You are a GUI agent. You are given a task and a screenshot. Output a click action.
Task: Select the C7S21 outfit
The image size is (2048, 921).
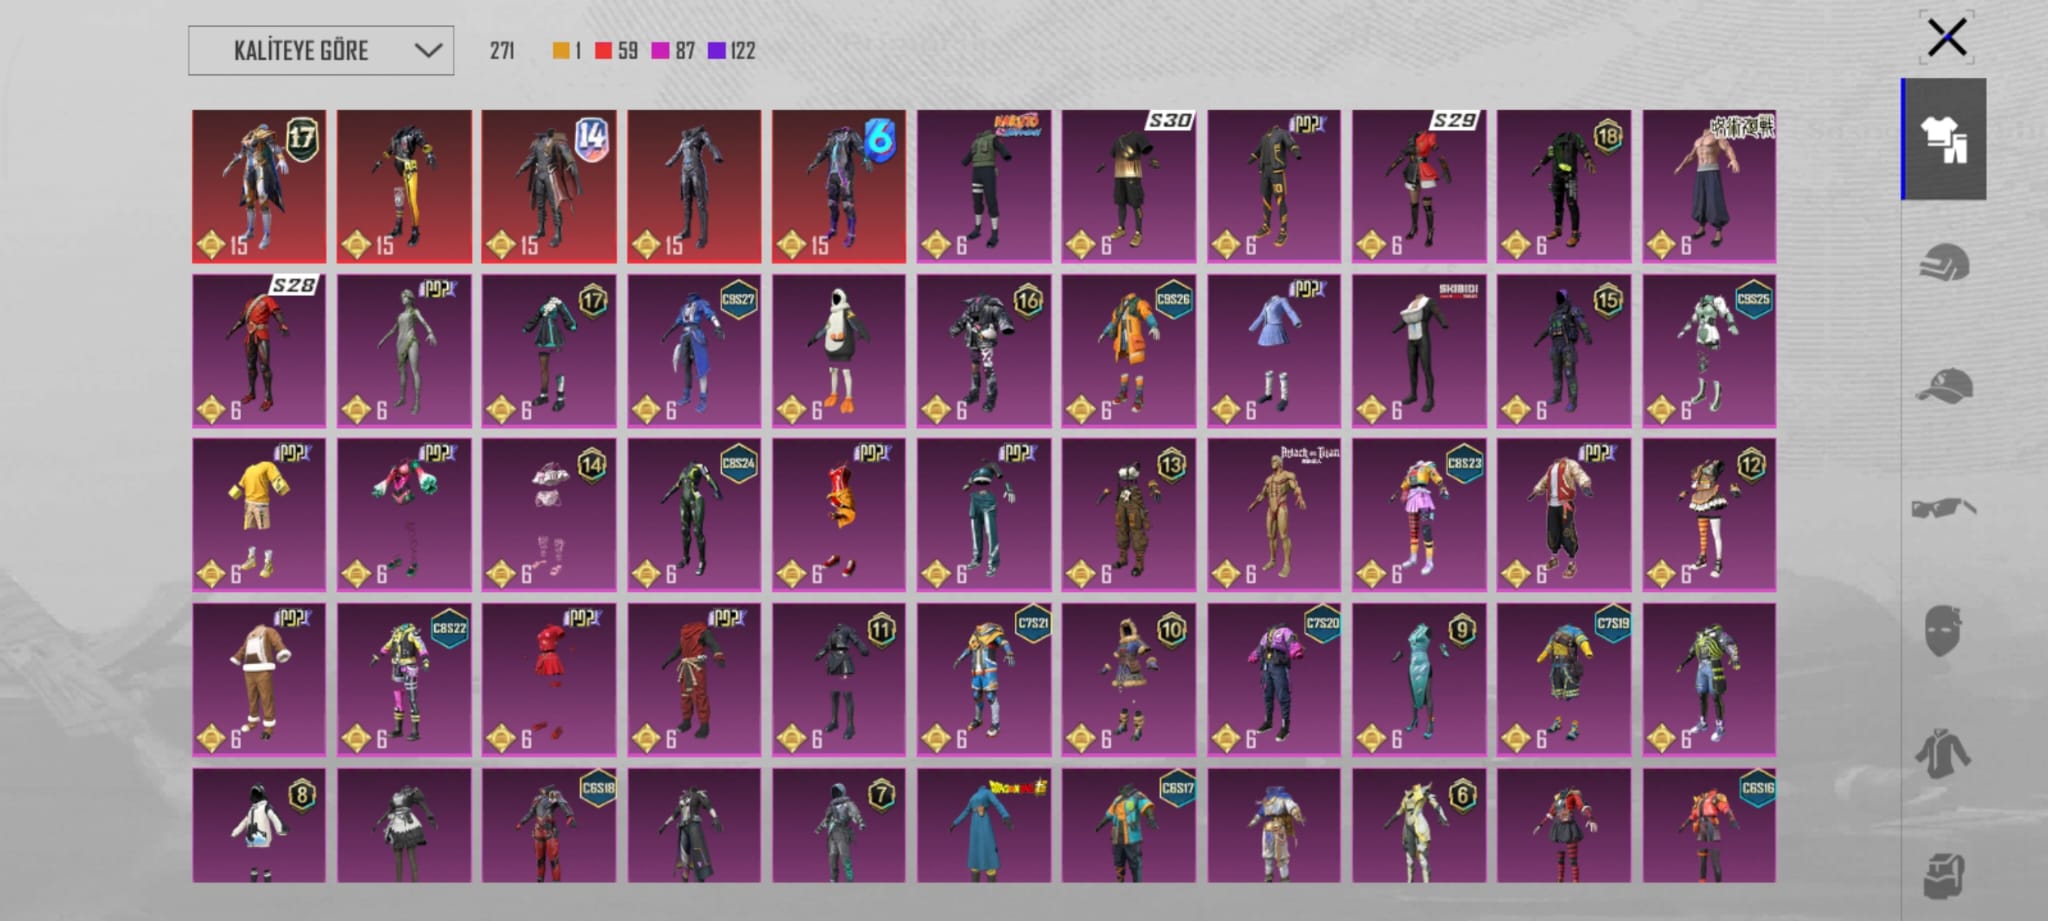984,679
